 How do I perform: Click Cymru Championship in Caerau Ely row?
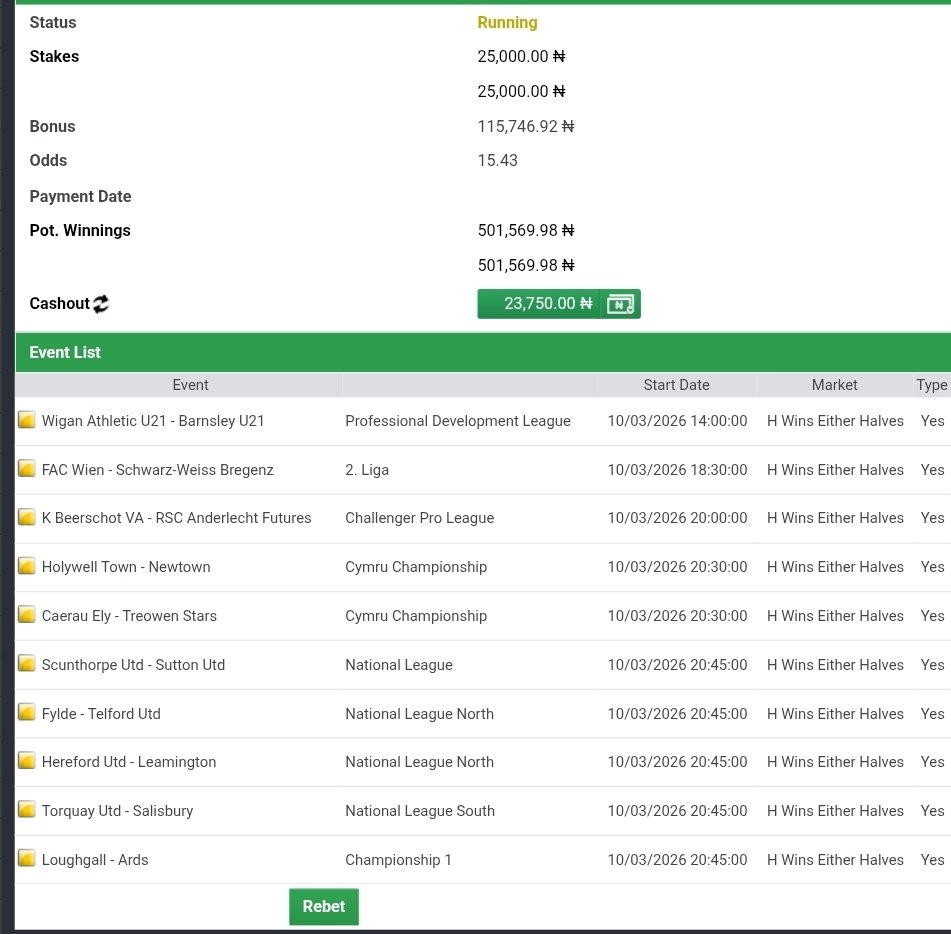(x=416, y=616)
